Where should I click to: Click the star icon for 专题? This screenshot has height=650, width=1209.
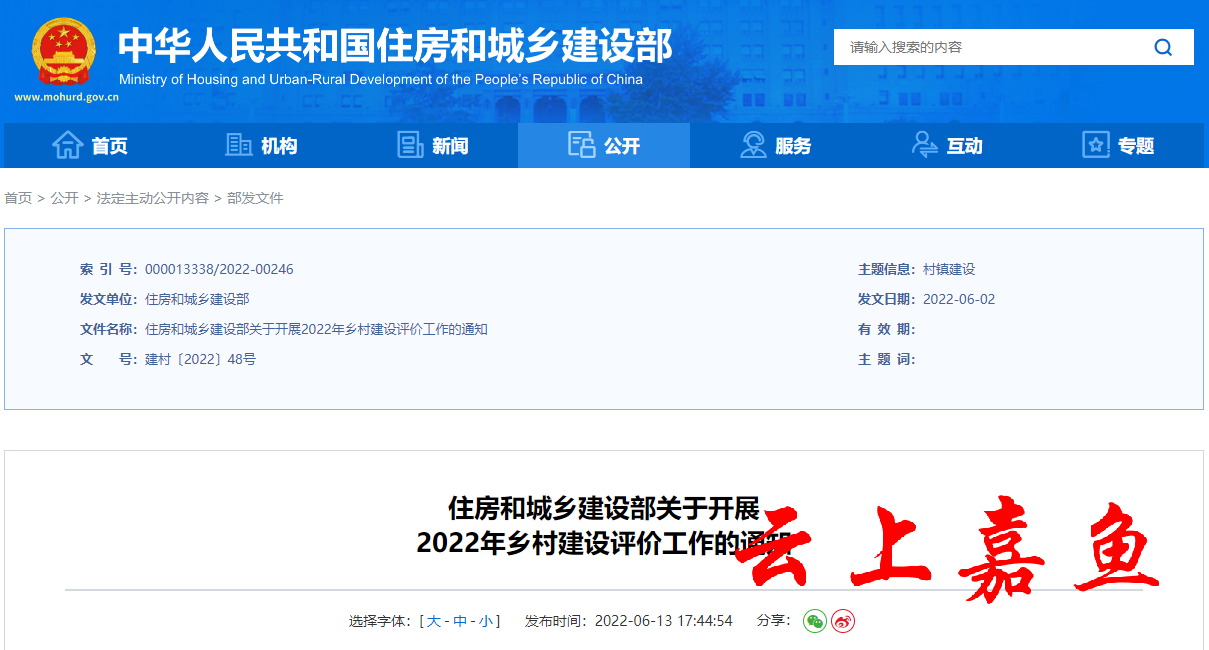click(x=1096, y=145)
